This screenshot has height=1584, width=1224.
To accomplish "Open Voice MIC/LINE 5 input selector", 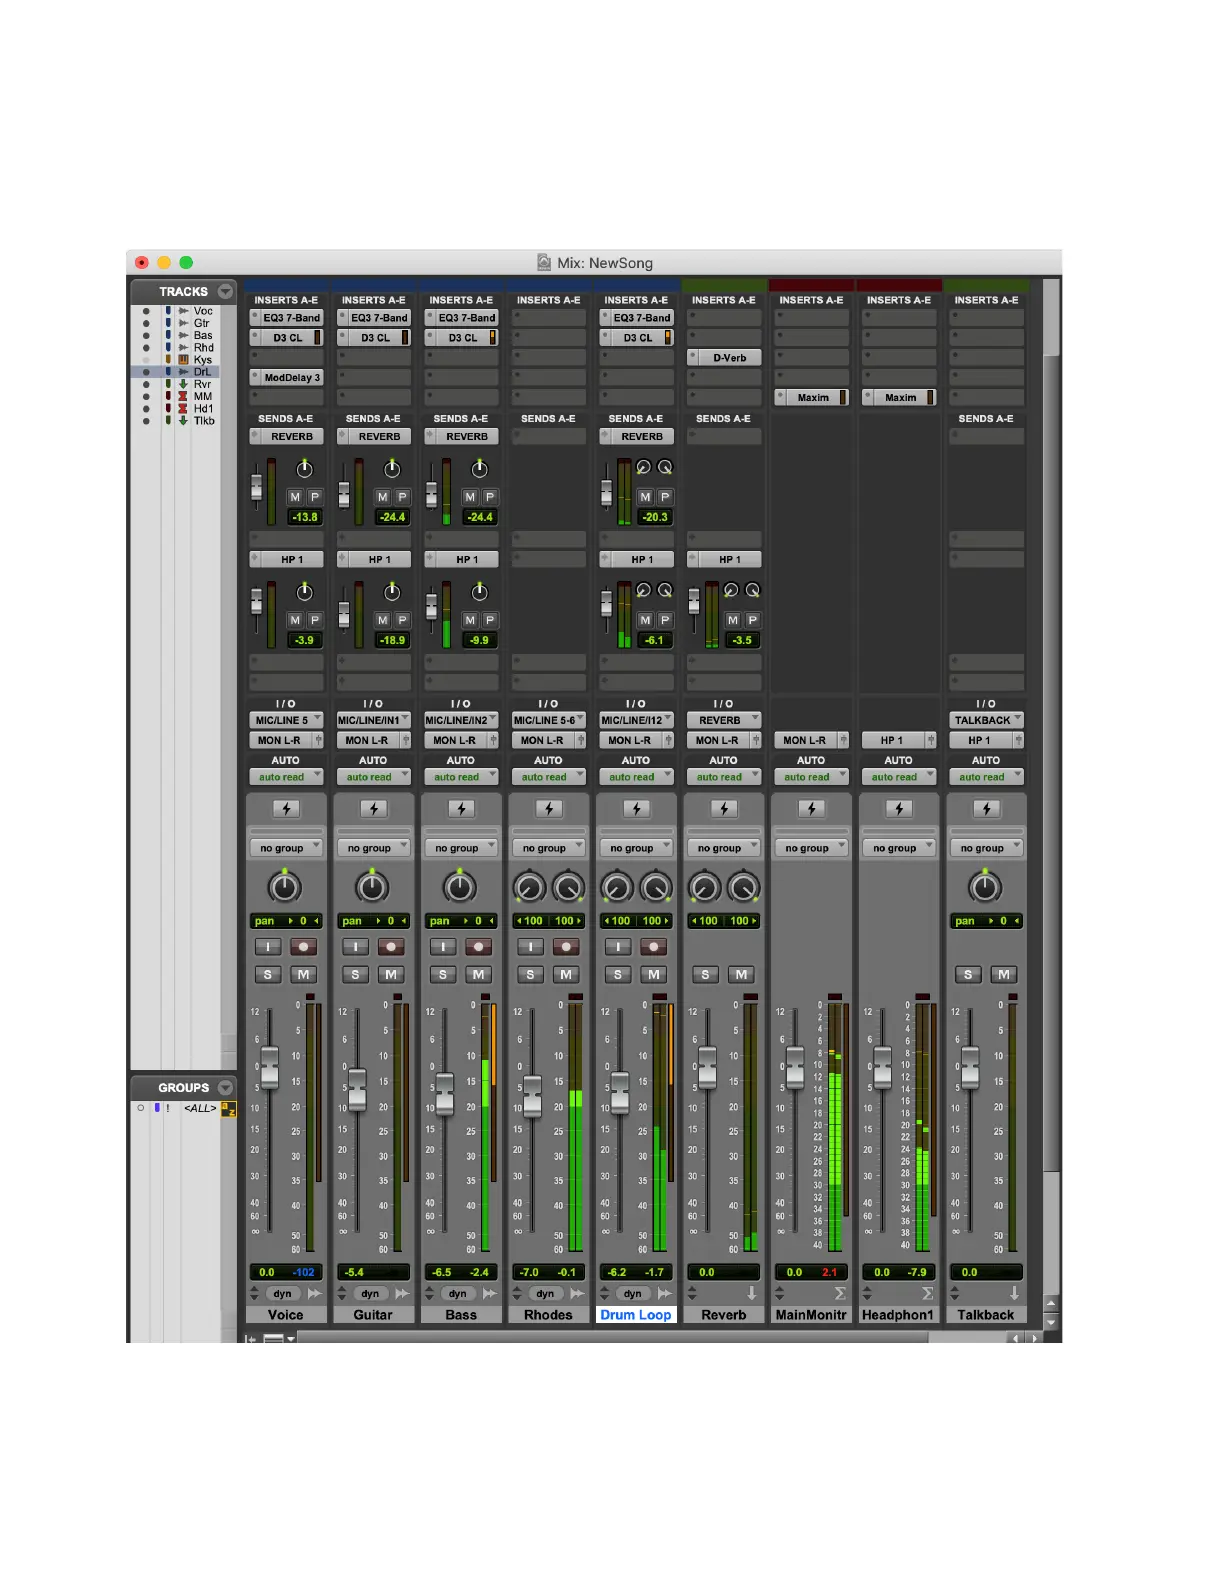I will (x=286, y=720).
